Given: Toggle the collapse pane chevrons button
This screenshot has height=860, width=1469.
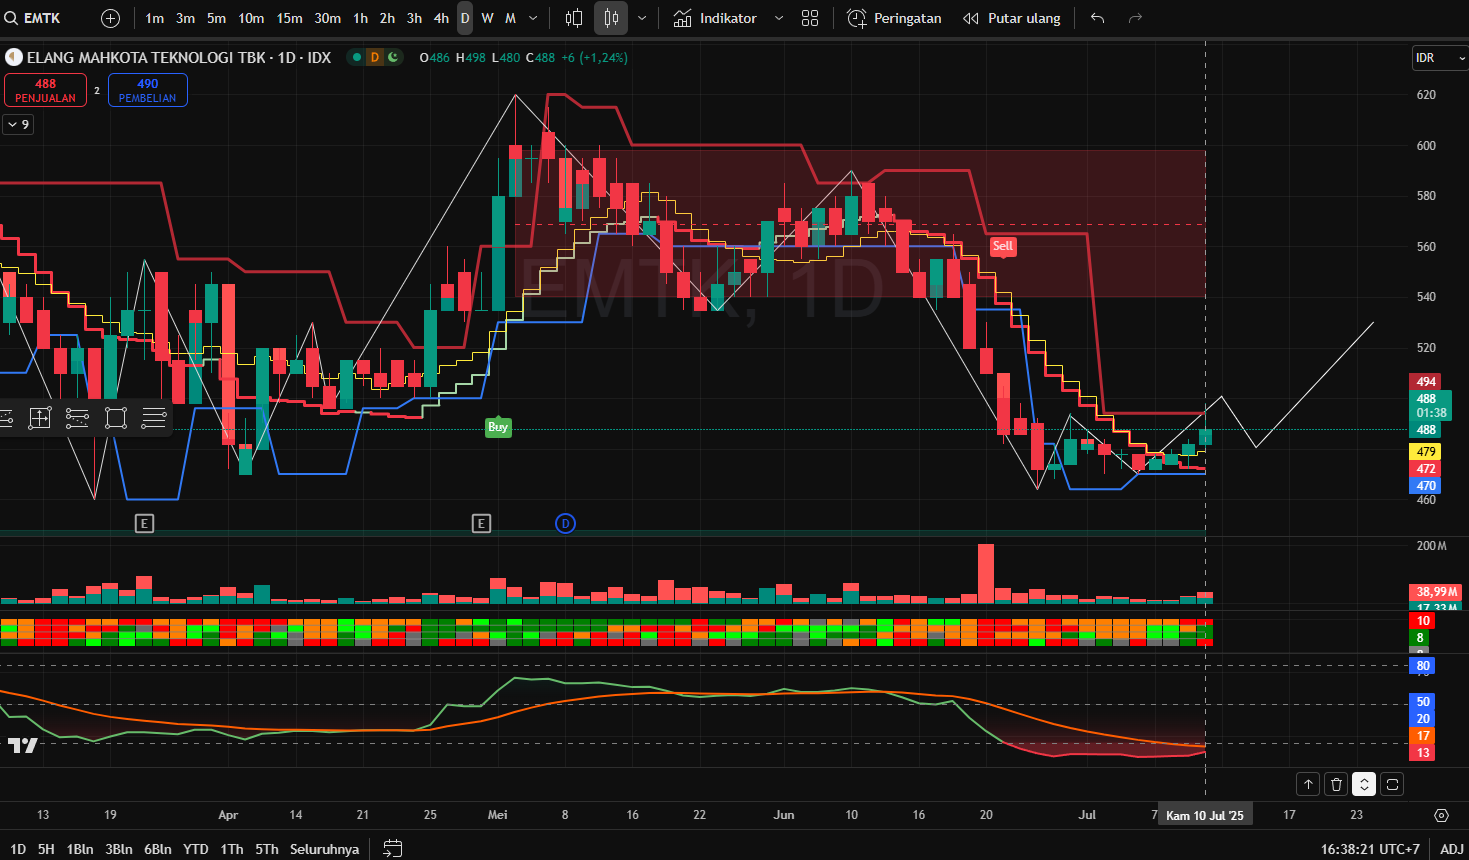Looking at the screenshot, I should [x=1364, y=784].
